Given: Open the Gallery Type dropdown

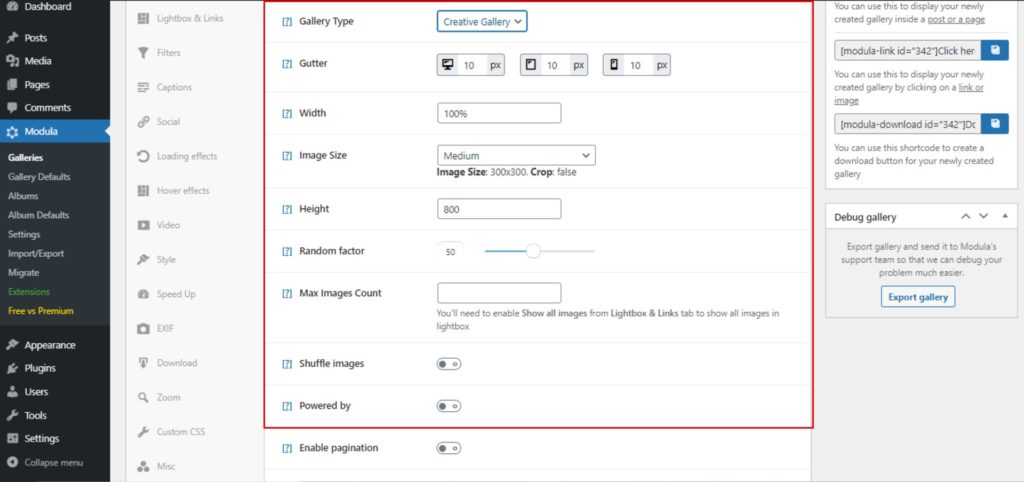Looking at the screenshot, I should (482, 21).
